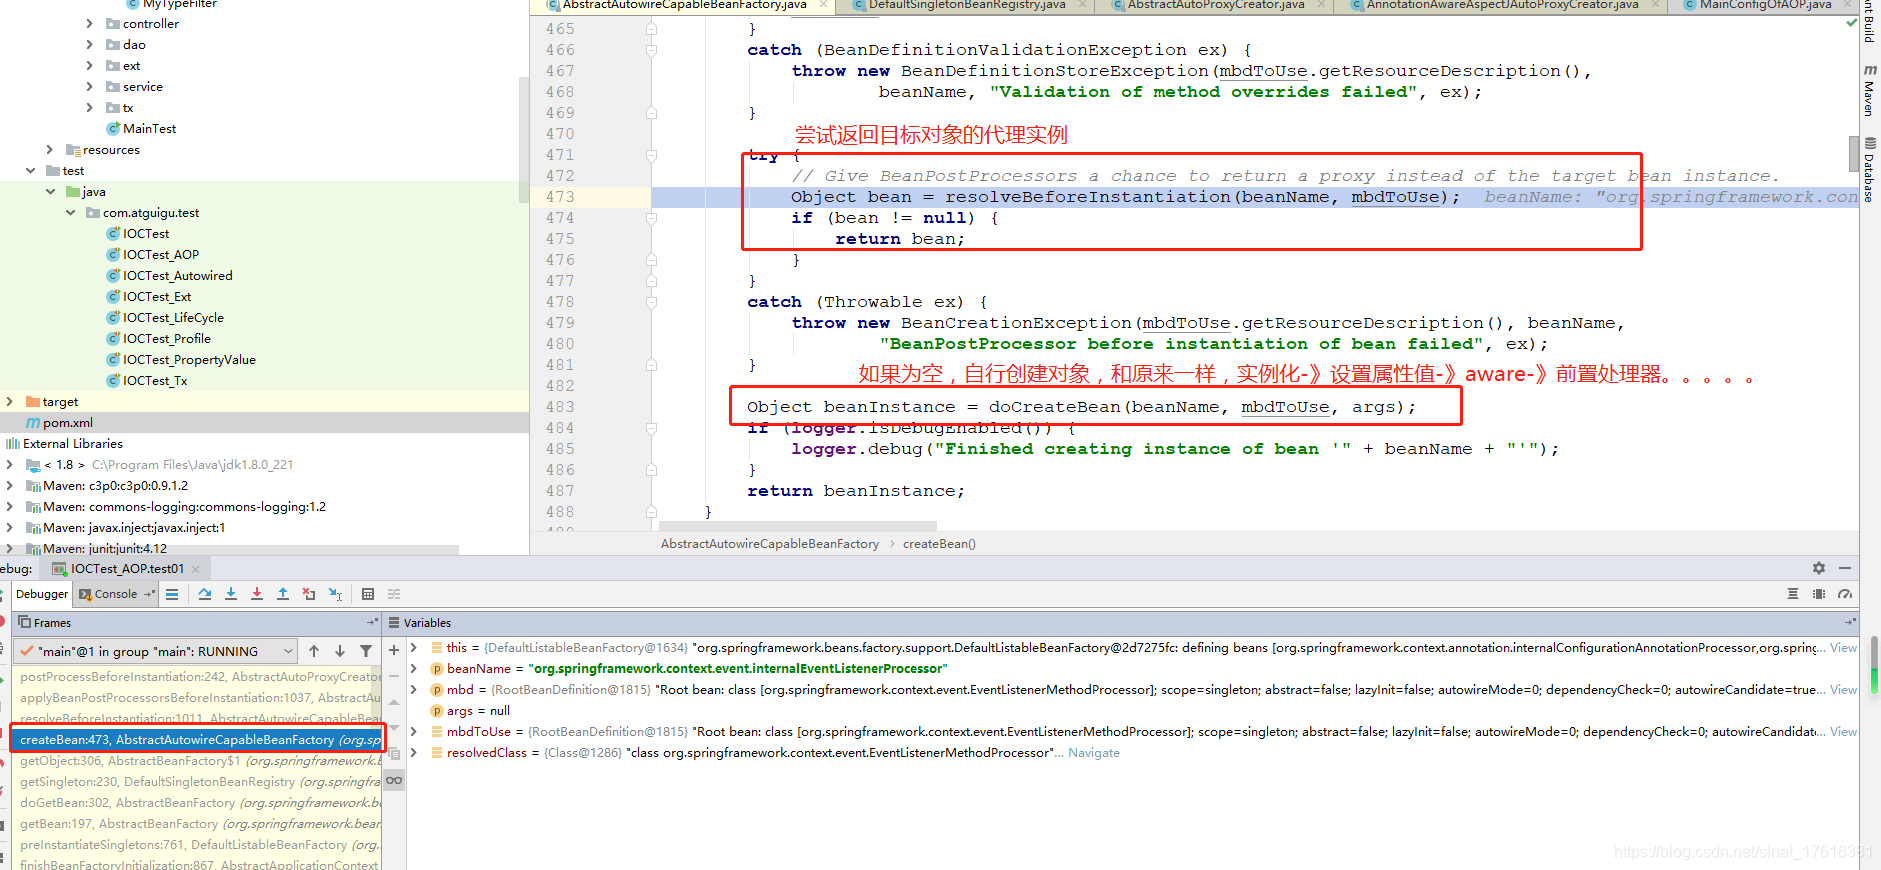Click the frames filter funnel icon
1881x870 pixels.
(x=366, y=651)
